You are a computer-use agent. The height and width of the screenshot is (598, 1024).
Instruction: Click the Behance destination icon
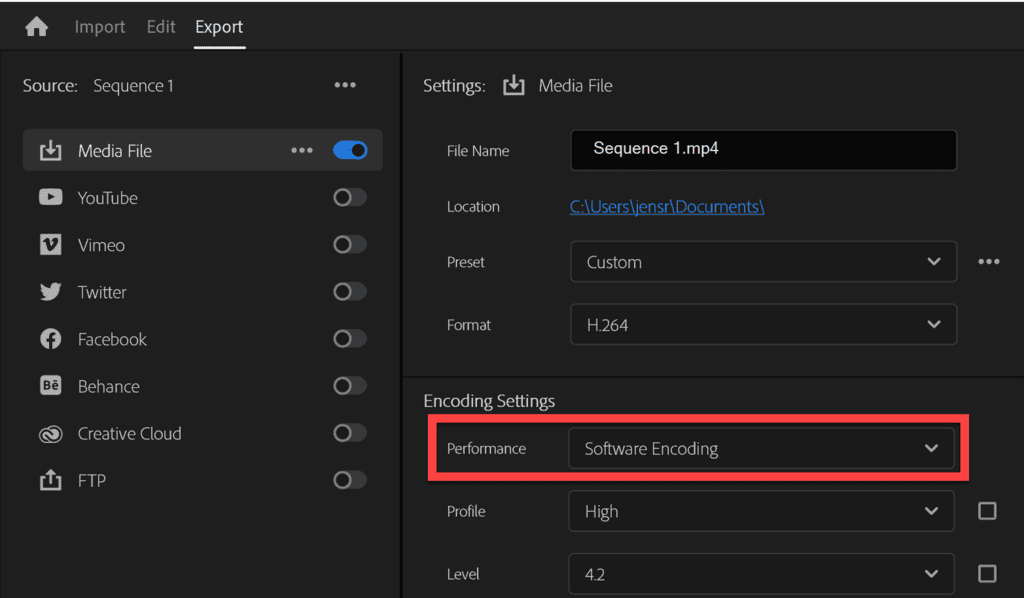50,385
